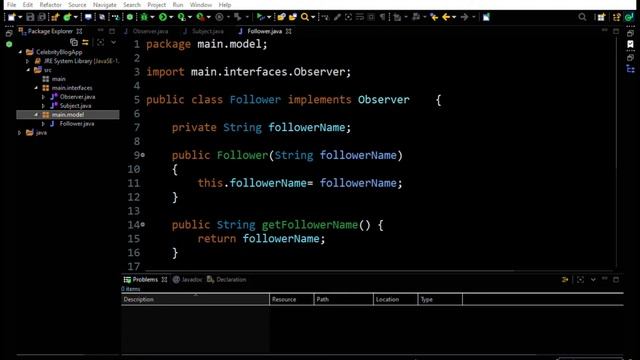Click the Open Perspective icon

[601, 17]
